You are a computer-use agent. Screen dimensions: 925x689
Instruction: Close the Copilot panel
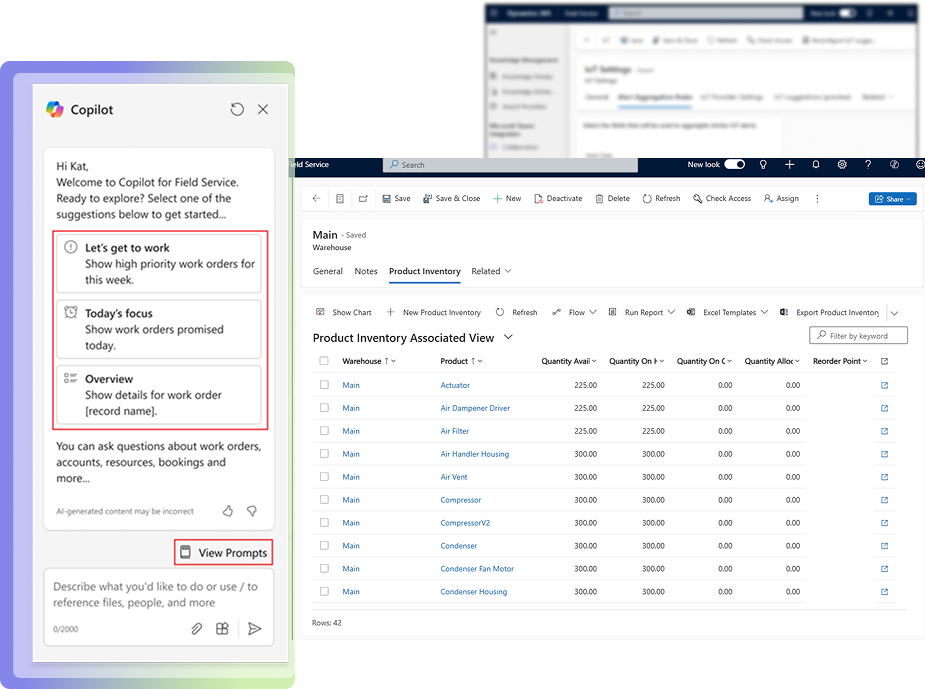point(263,109)
